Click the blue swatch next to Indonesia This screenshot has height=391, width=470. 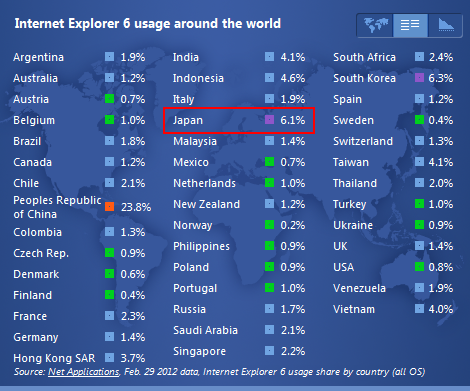[269, 78]
